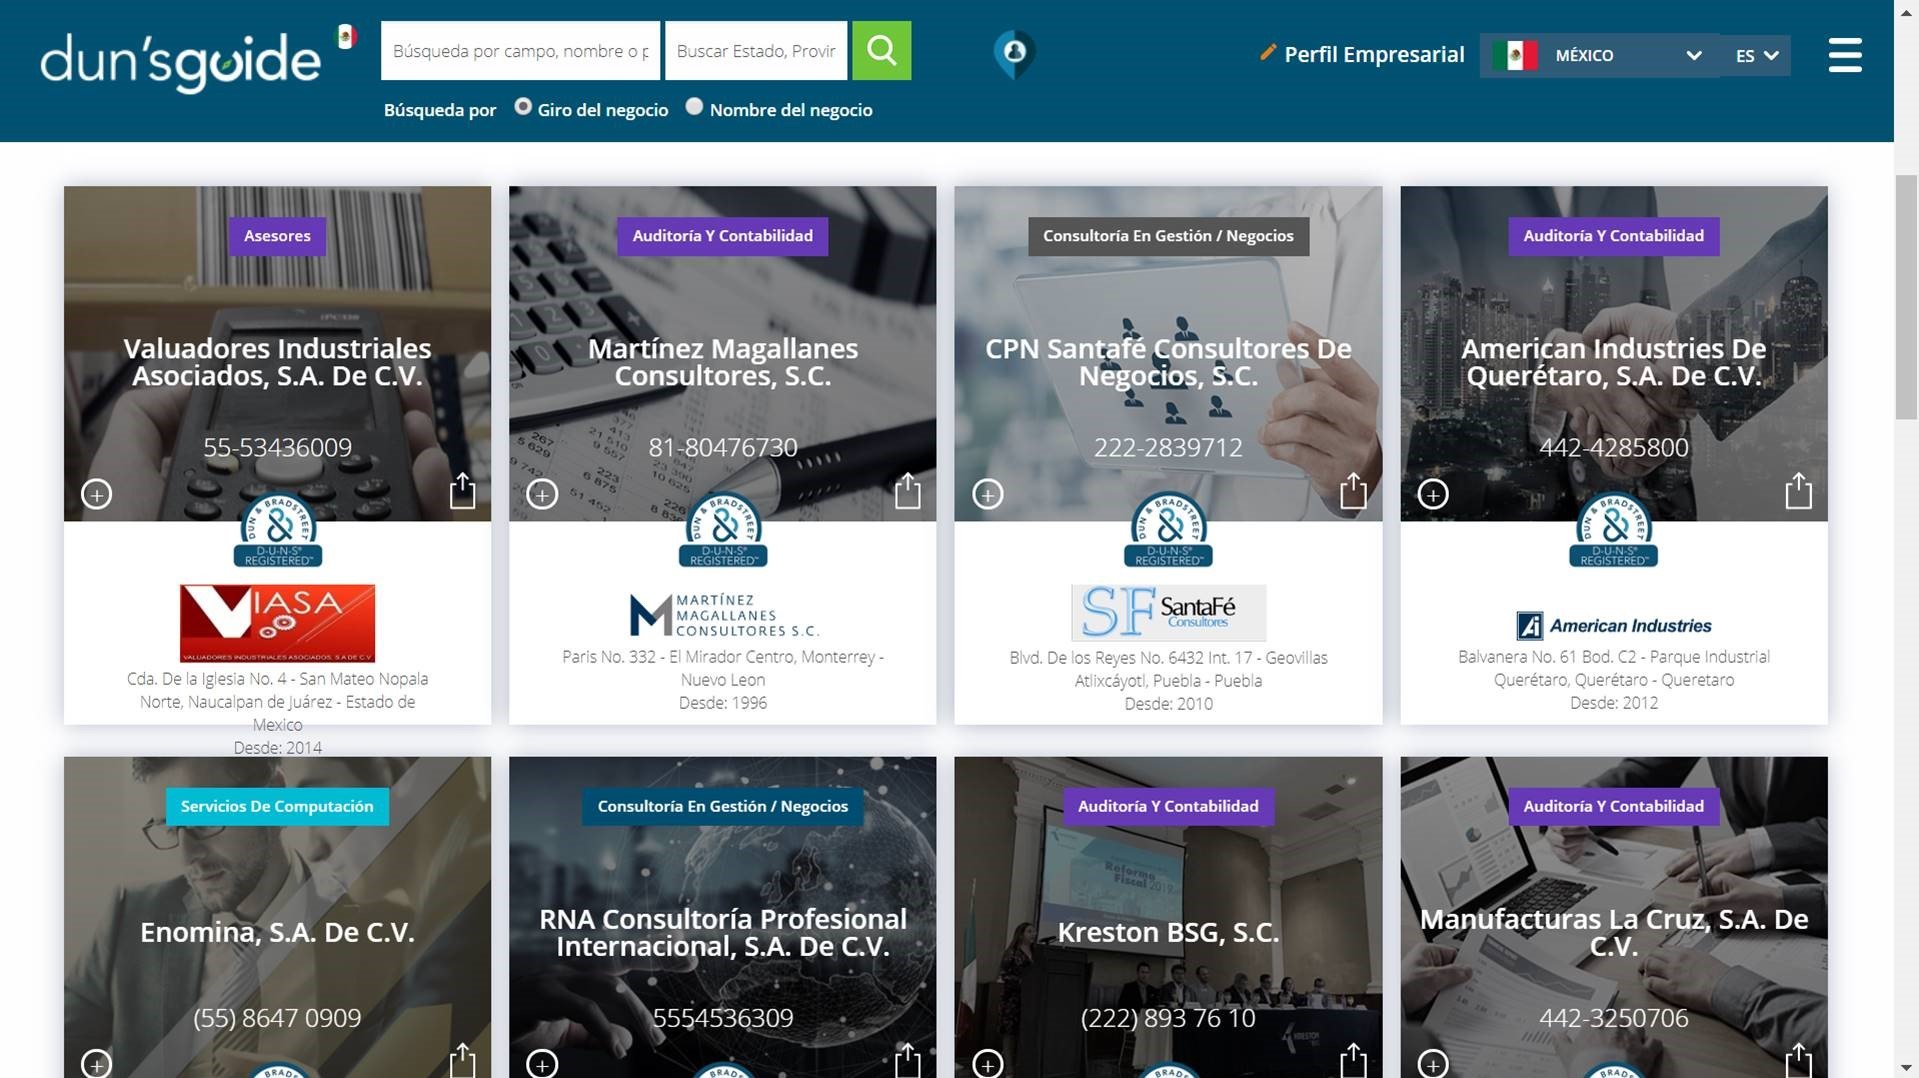1919x1078 pixels.
Task: Click the pencil icon beside Perfil Empresarial
Action: coord(1267,52)
